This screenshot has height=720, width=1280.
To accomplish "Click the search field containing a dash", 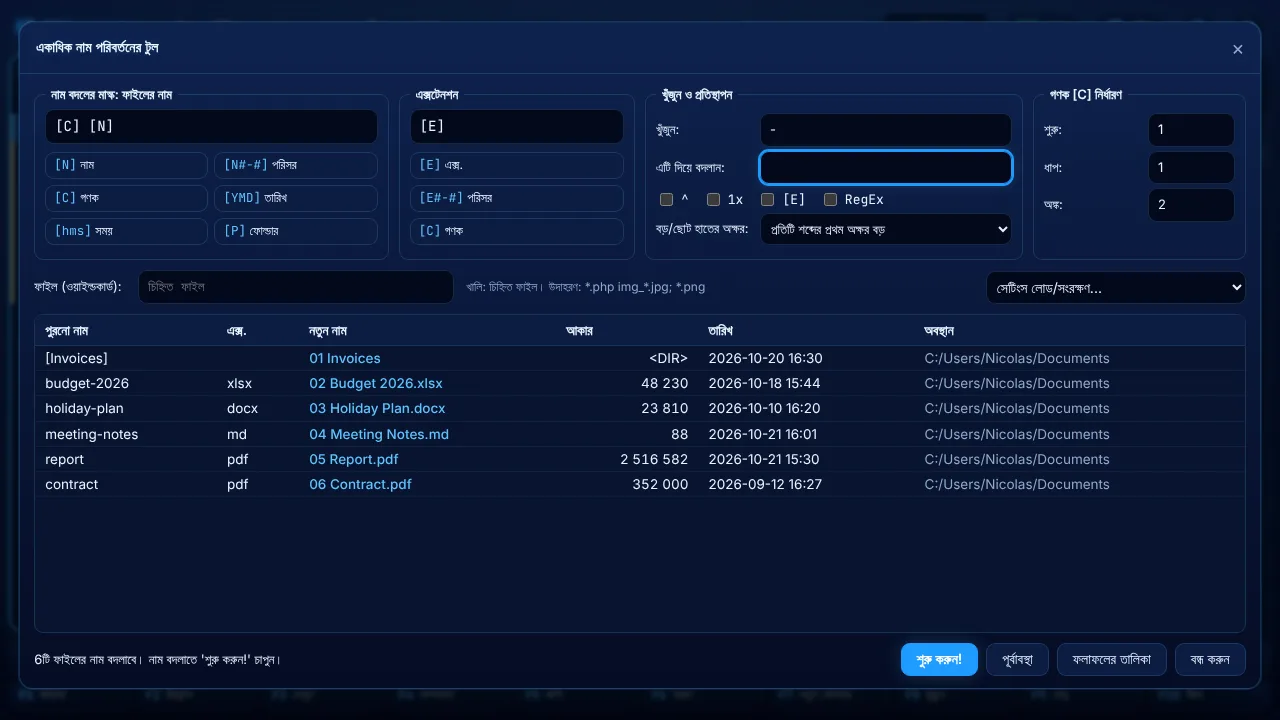I will click(x=886, y=130).
